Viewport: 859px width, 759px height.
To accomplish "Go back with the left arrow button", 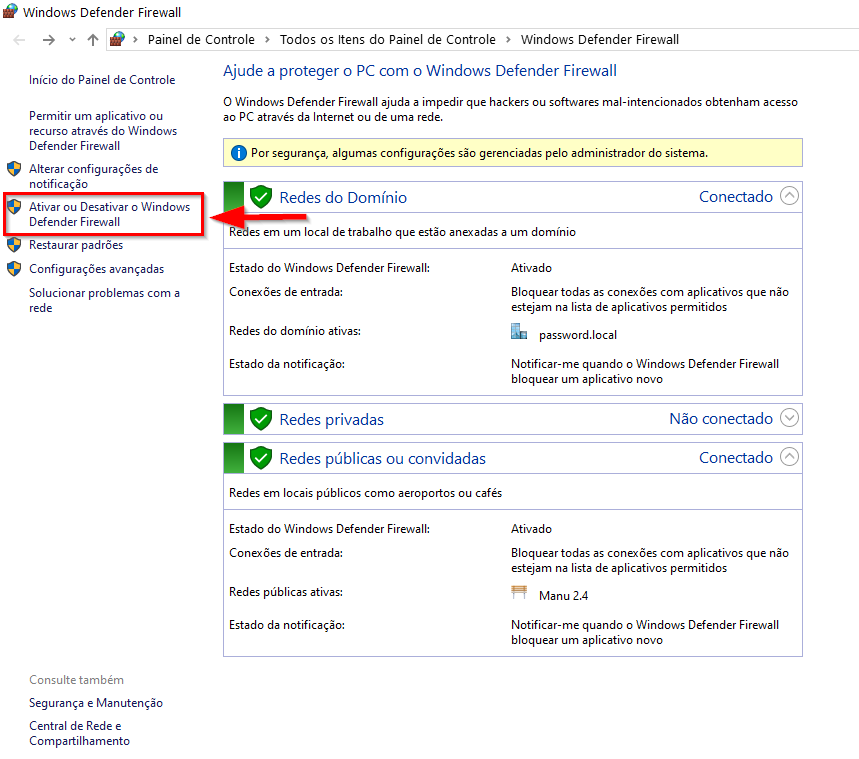I will click(19, 39).
